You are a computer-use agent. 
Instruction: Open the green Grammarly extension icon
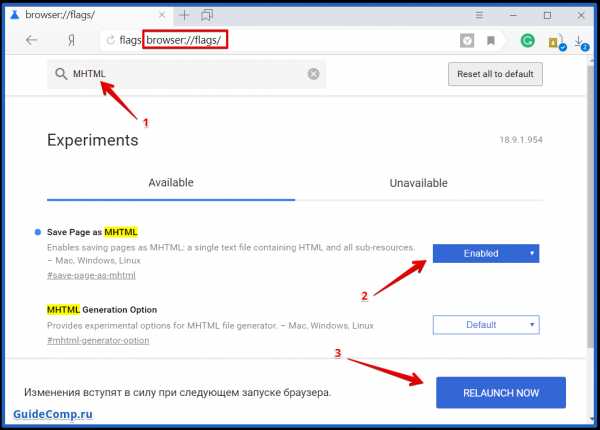click(527, 41)
